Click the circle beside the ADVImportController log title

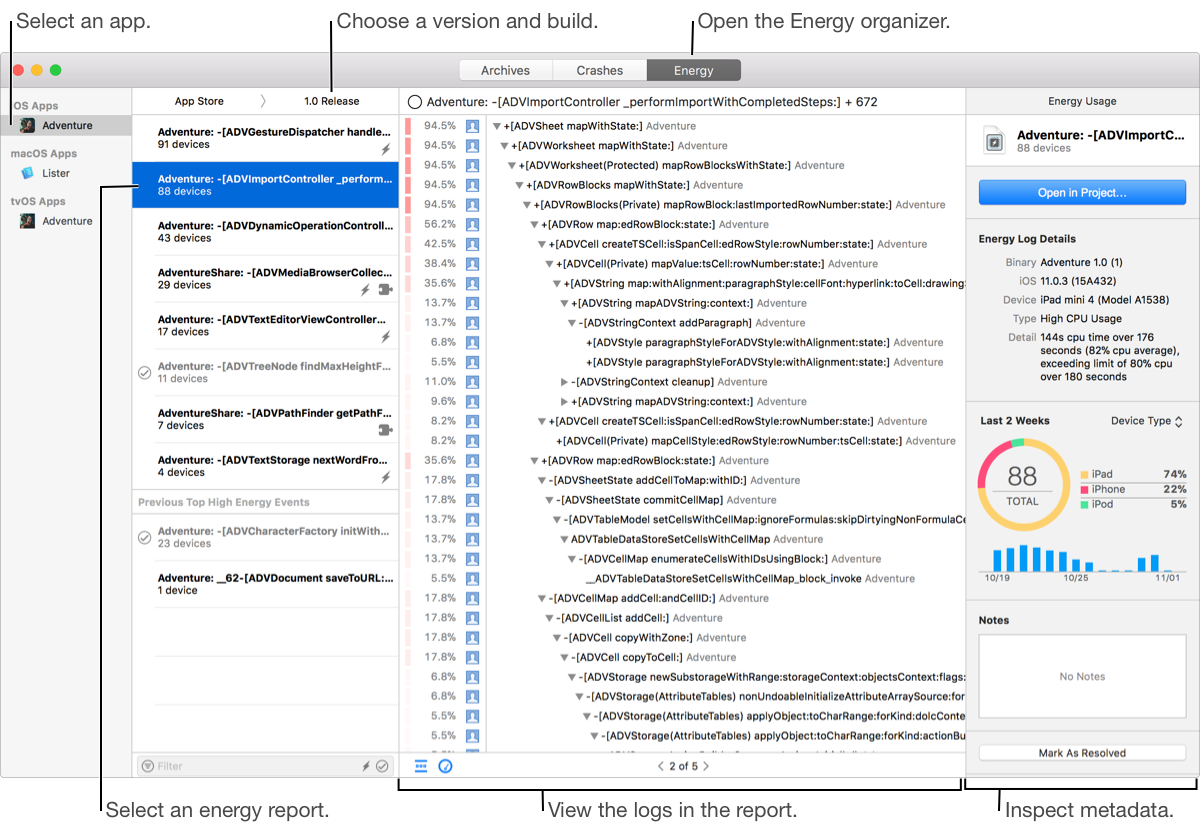click(x=415, y=101)
